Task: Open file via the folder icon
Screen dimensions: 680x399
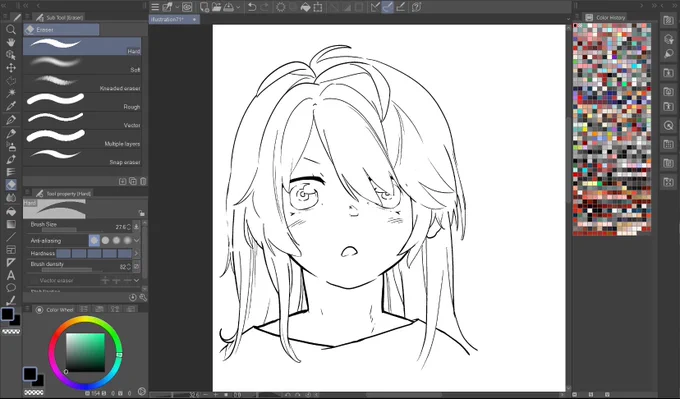Action: [x=216, y=7]
